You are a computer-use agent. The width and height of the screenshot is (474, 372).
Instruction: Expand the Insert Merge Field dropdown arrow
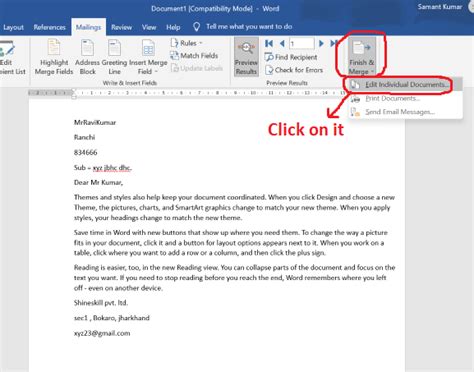coord(156,72)
